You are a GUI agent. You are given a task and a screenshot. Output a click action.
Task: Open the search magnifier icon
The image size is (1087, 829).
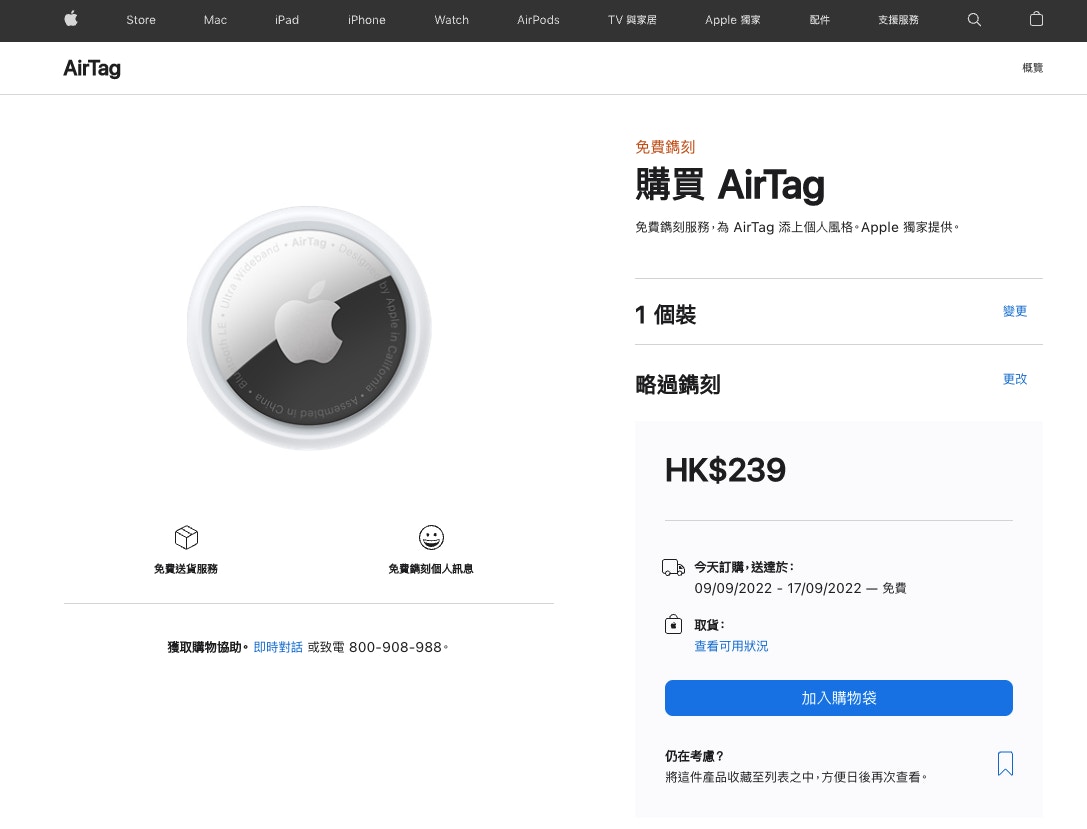[974, 19]
